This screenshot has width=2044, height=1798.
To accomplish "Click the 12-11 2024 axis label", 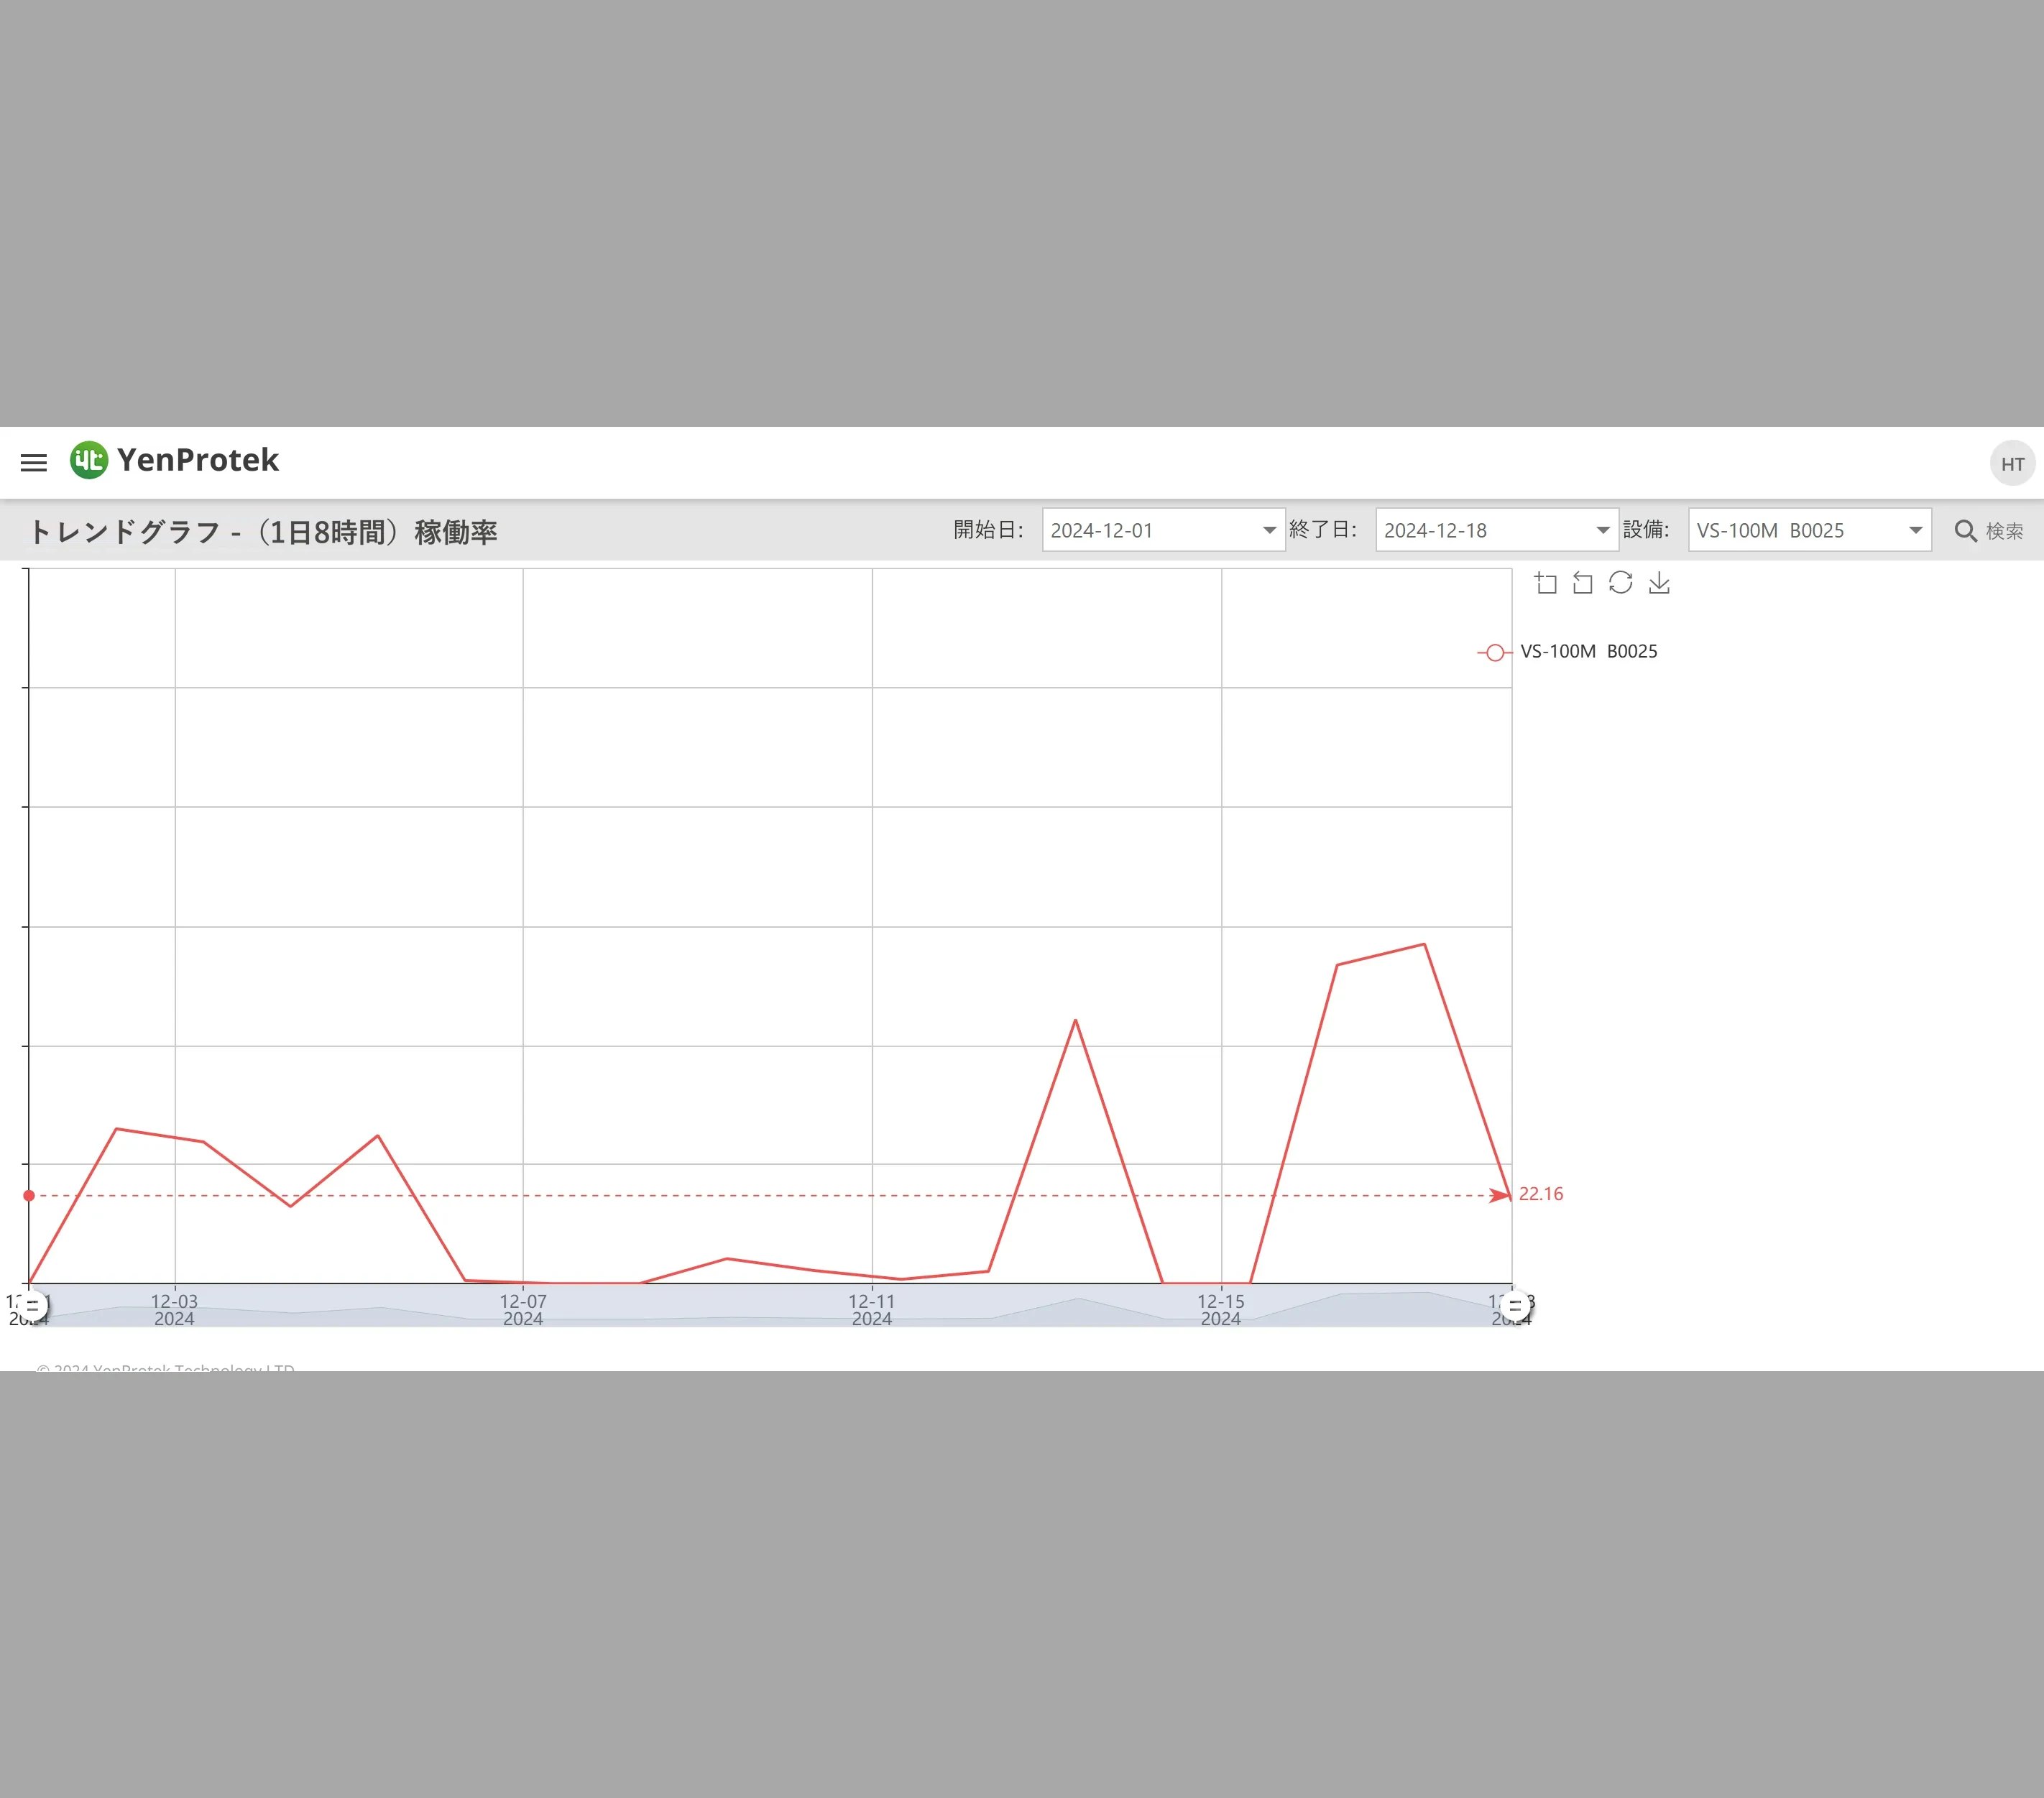I will point(872,1310).
